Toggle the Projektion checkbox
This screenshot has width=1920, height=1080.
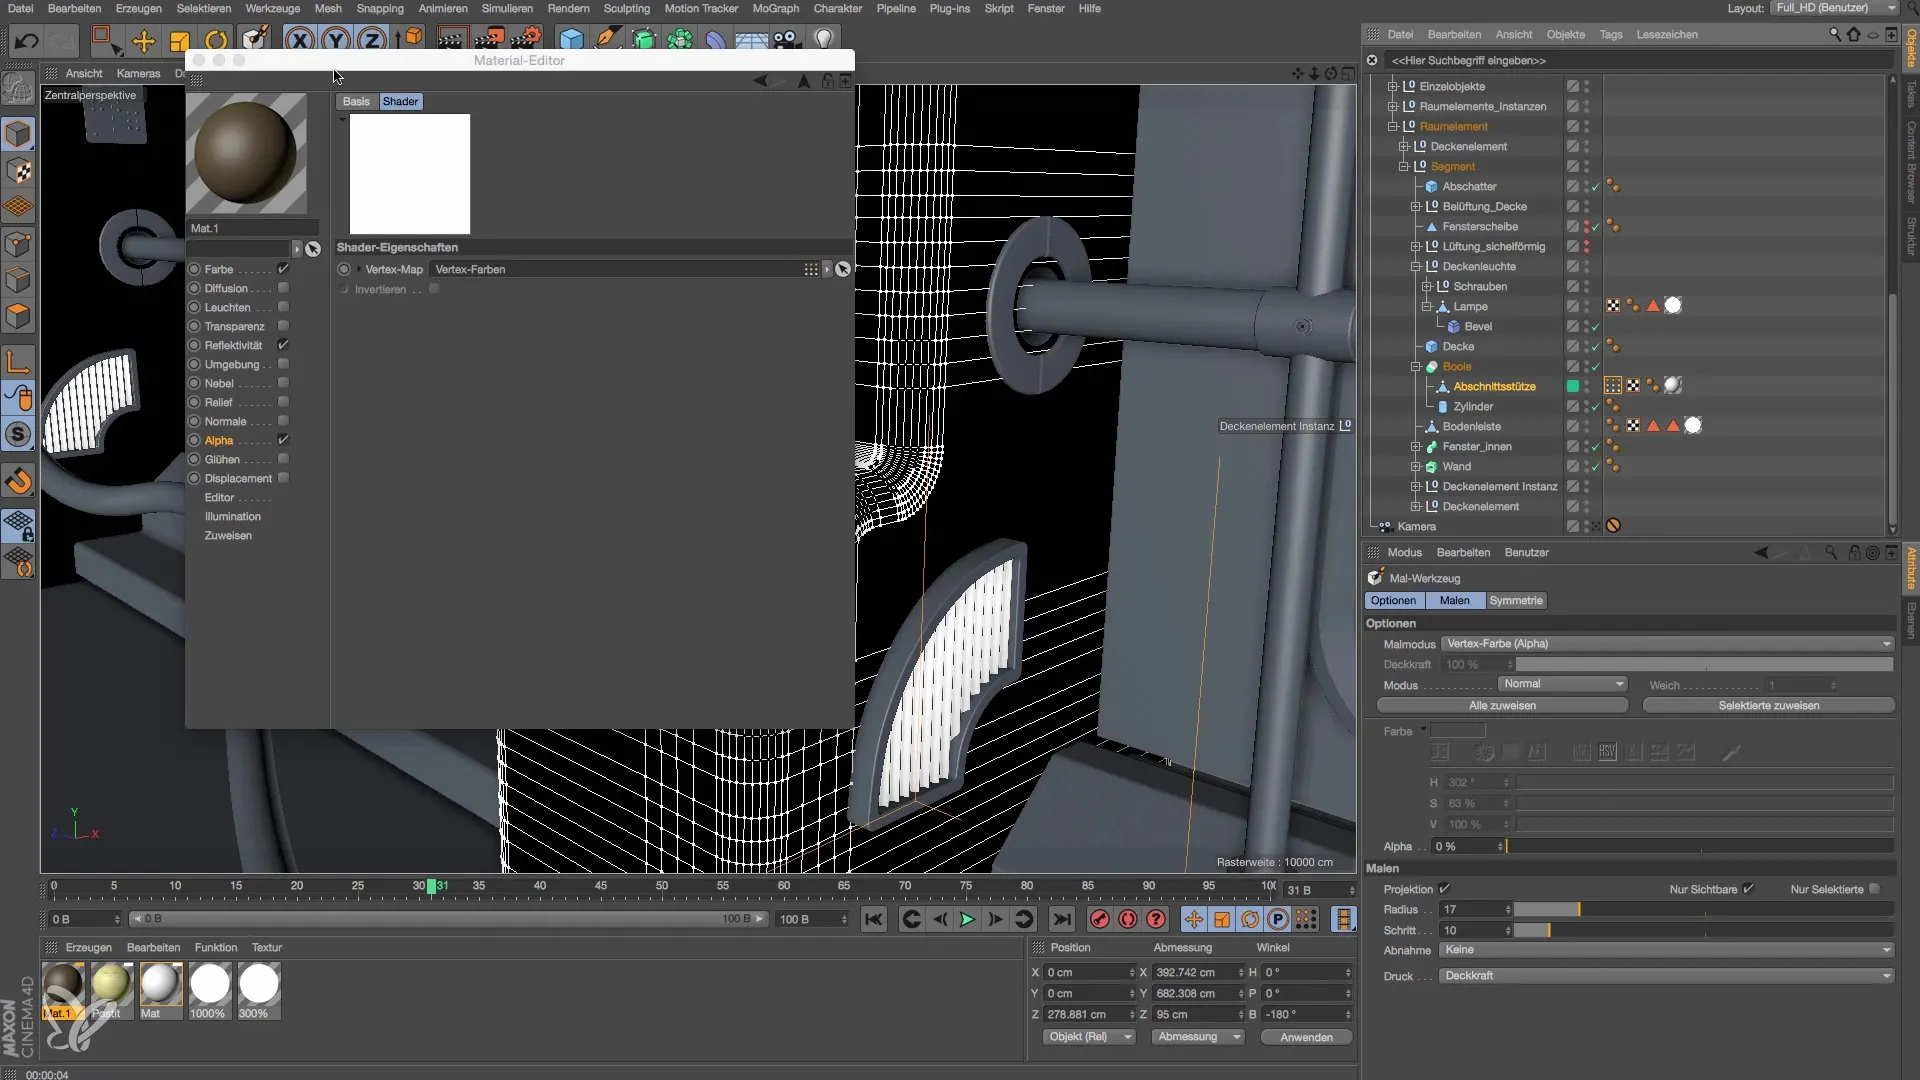1444,889
